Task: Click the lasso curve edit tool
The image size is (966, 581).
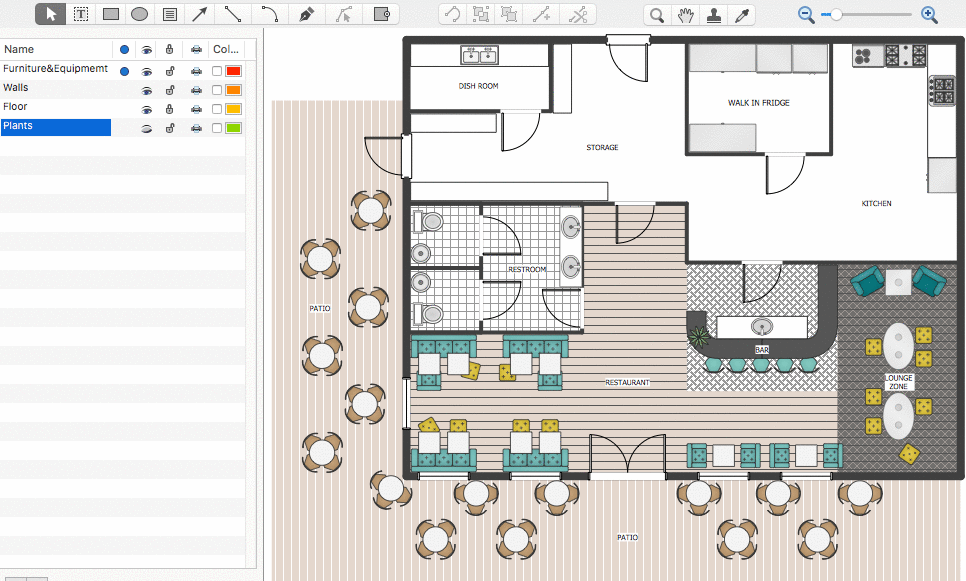Action: coord(453,14)
